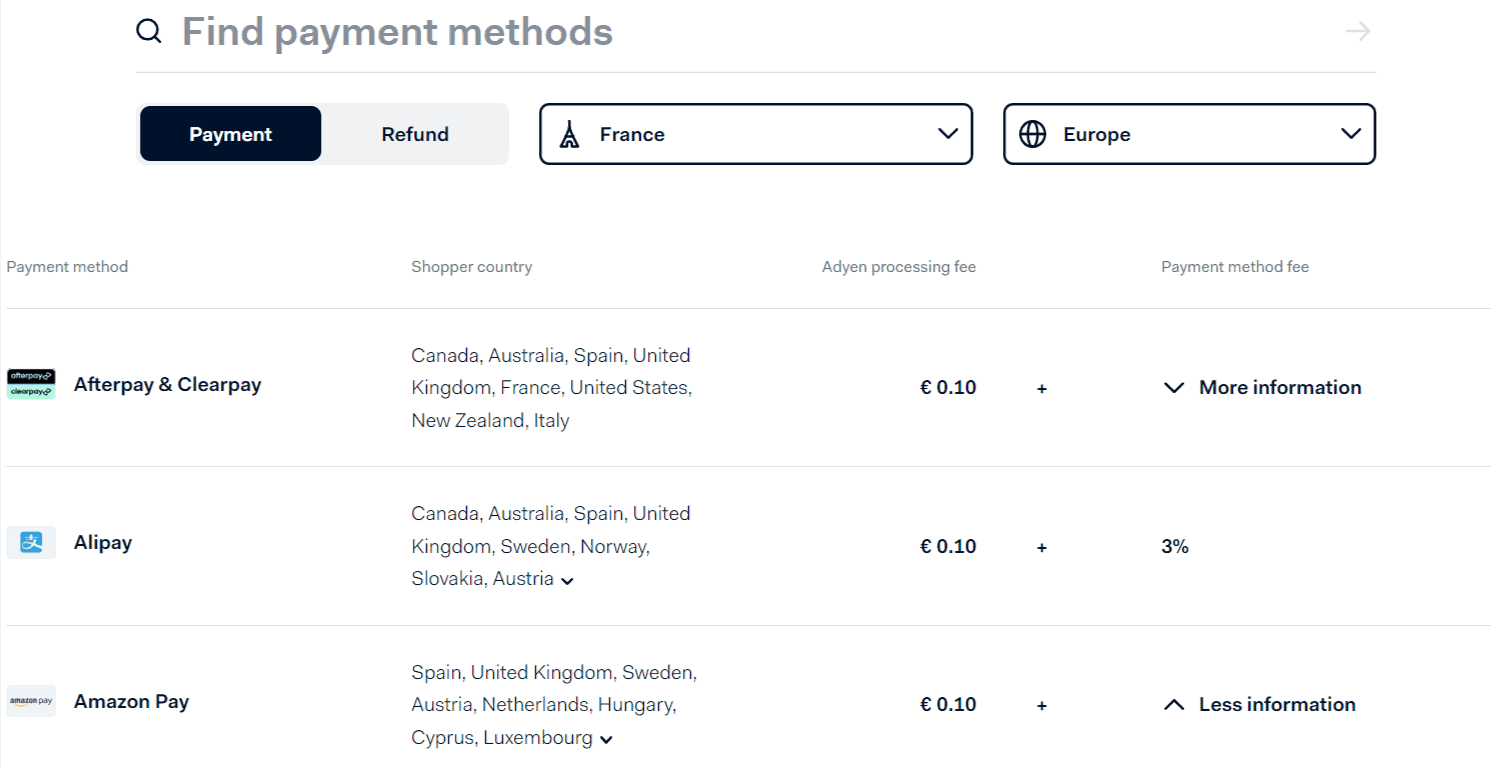Click the Eiffel Tower country icon

(570, 133)
